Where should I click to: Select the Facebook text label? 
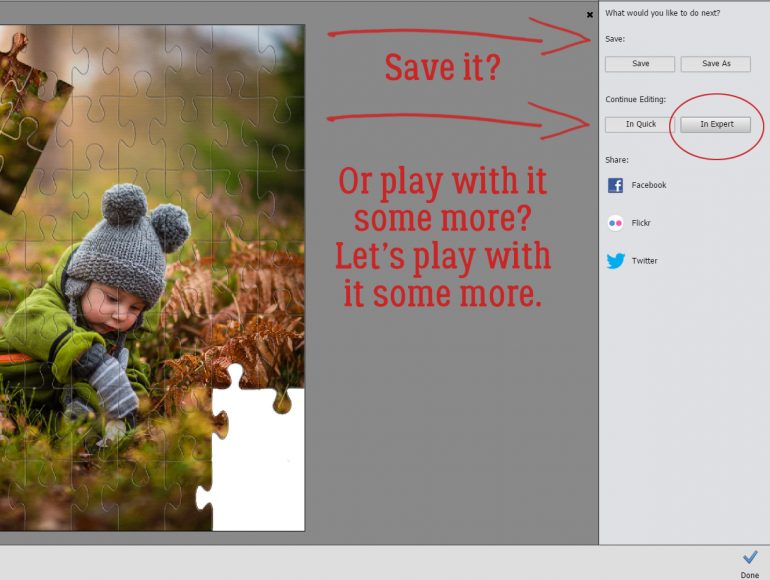tap(649, 185)
